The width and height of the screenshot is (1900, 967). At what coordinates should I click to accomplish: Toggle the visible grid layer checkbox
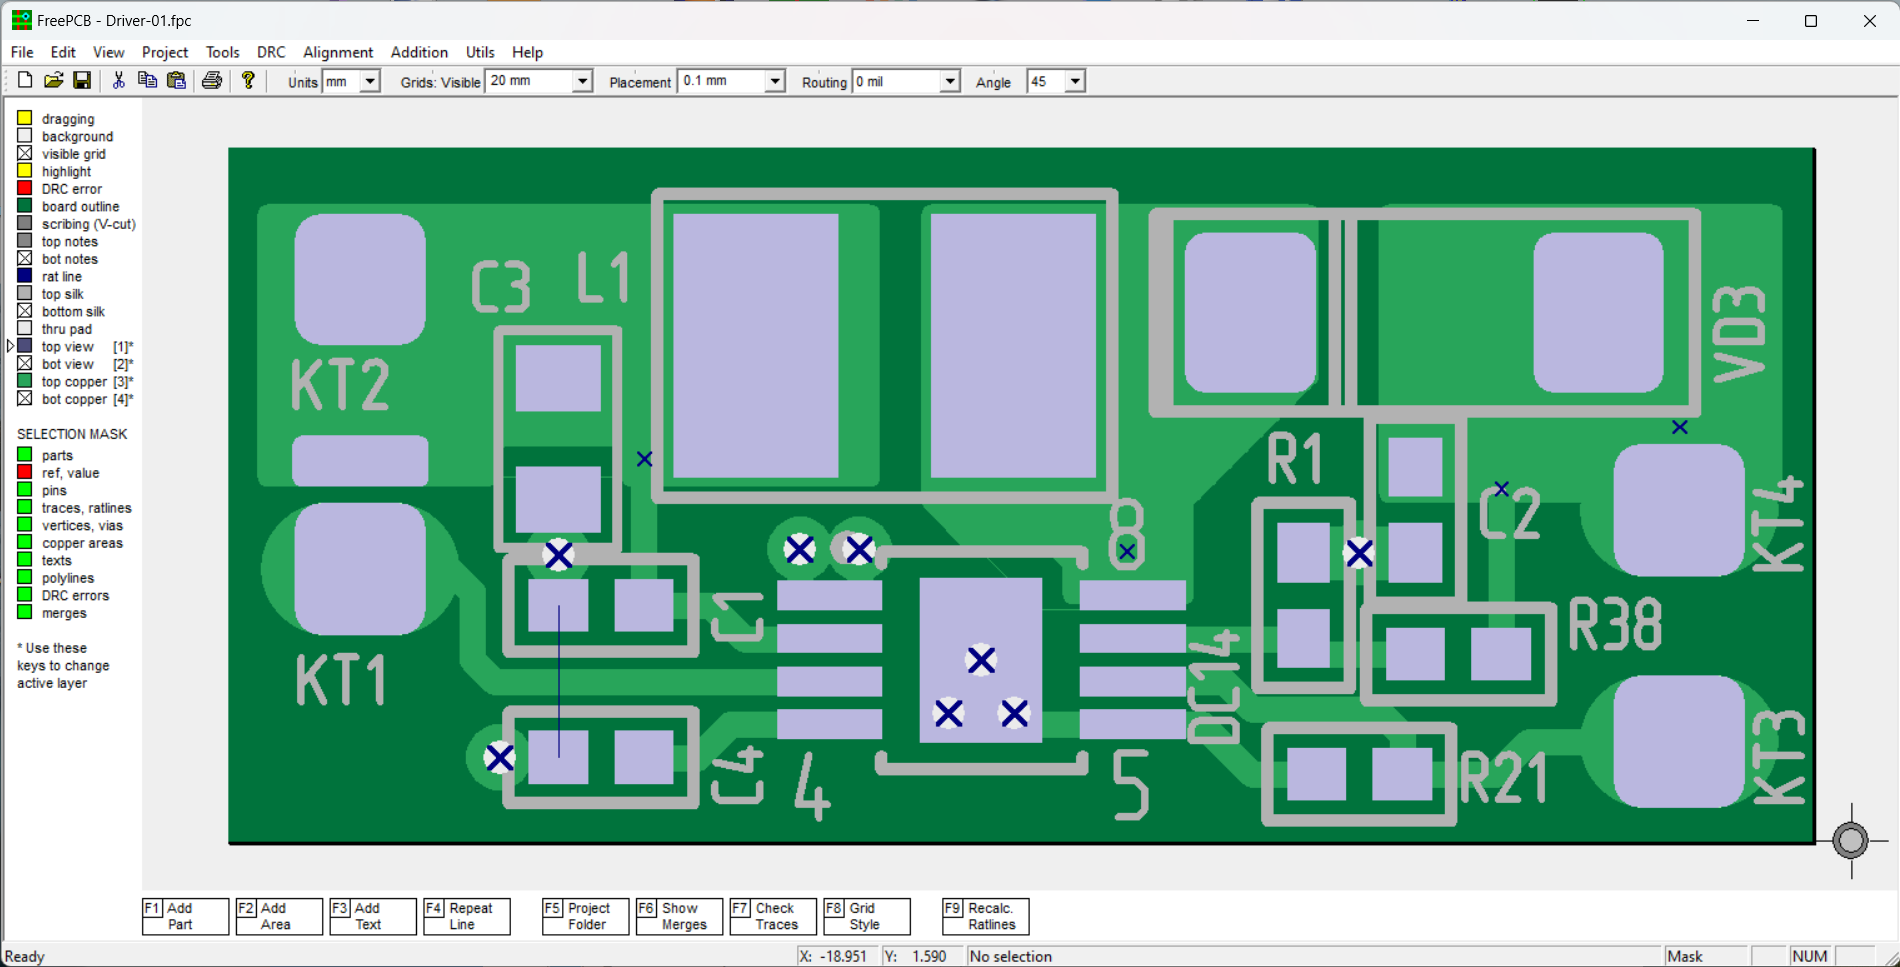[25, 154]
